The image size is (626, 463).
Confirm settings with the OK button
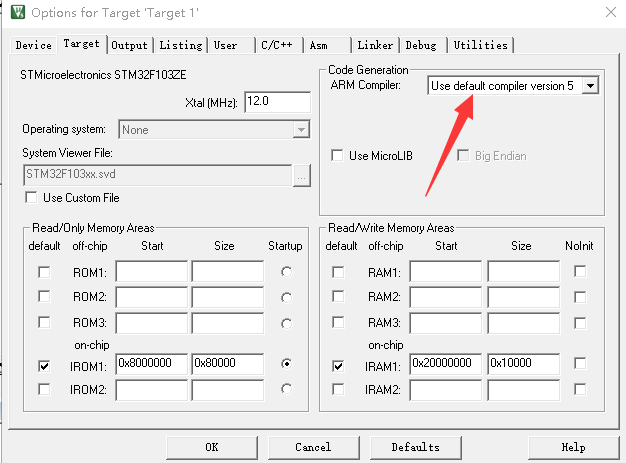212,447
